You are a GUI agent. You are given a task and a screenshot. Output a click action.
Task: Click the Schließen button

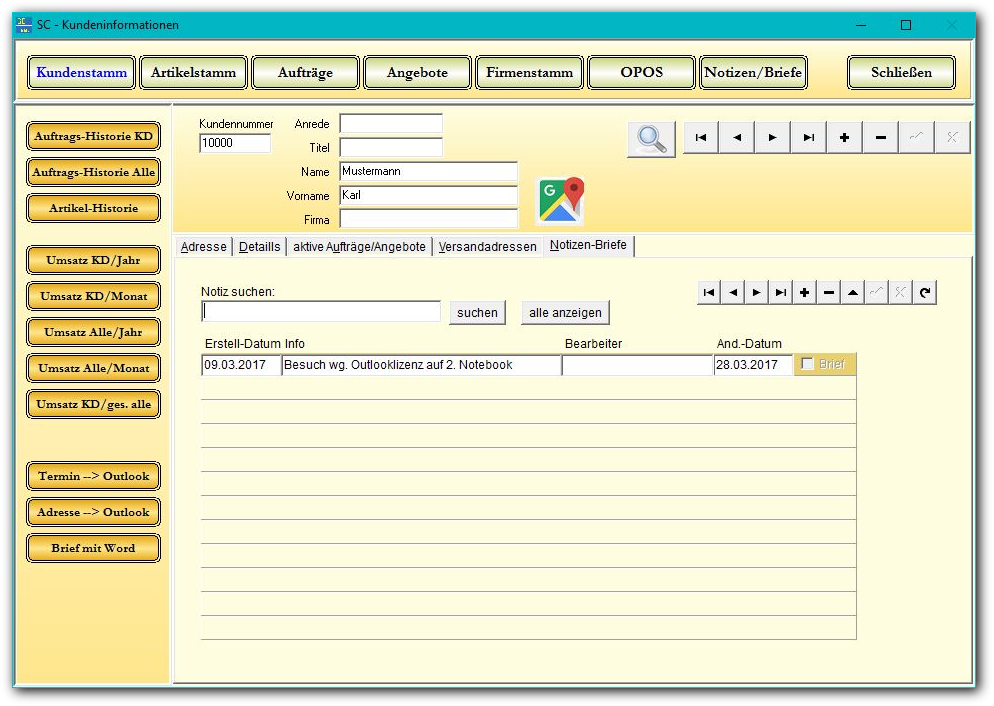point(901,72)
